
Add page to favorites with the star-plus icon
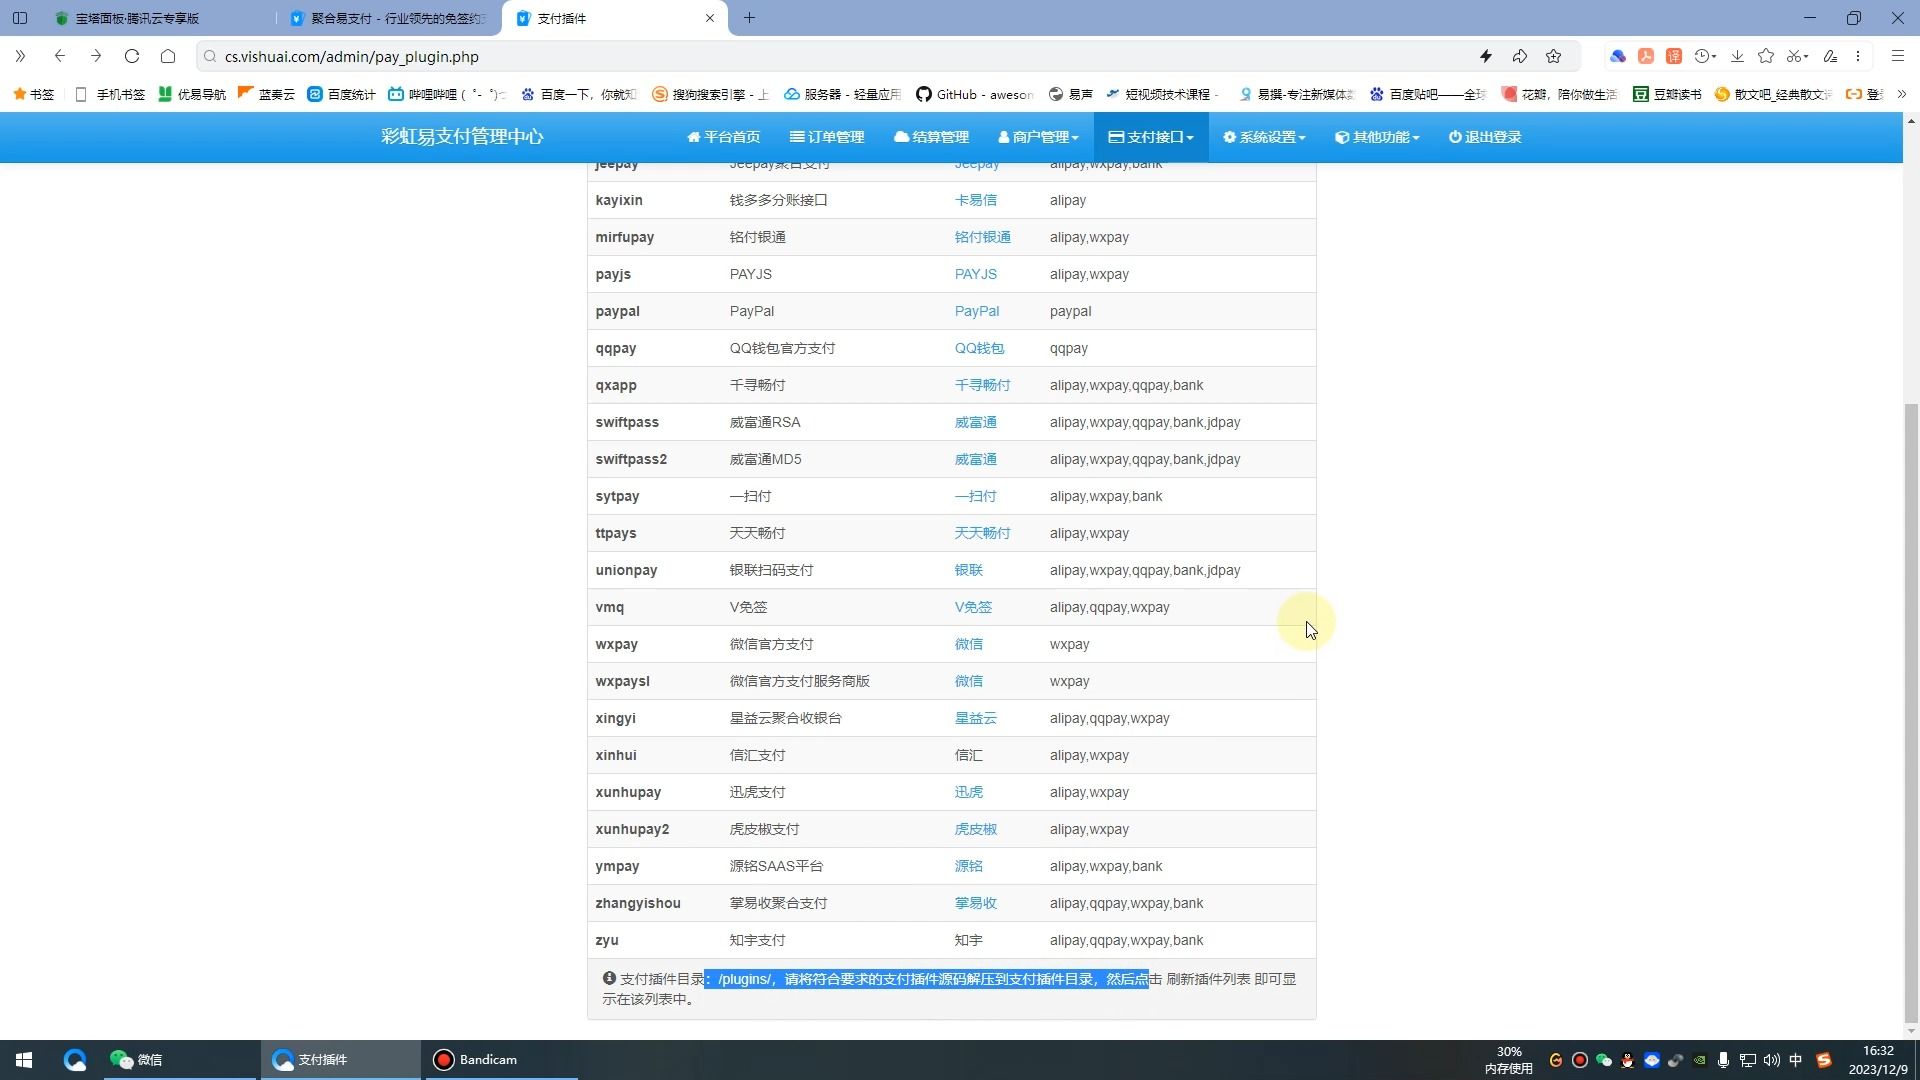pyautogui.click(x=1553, y=56)
